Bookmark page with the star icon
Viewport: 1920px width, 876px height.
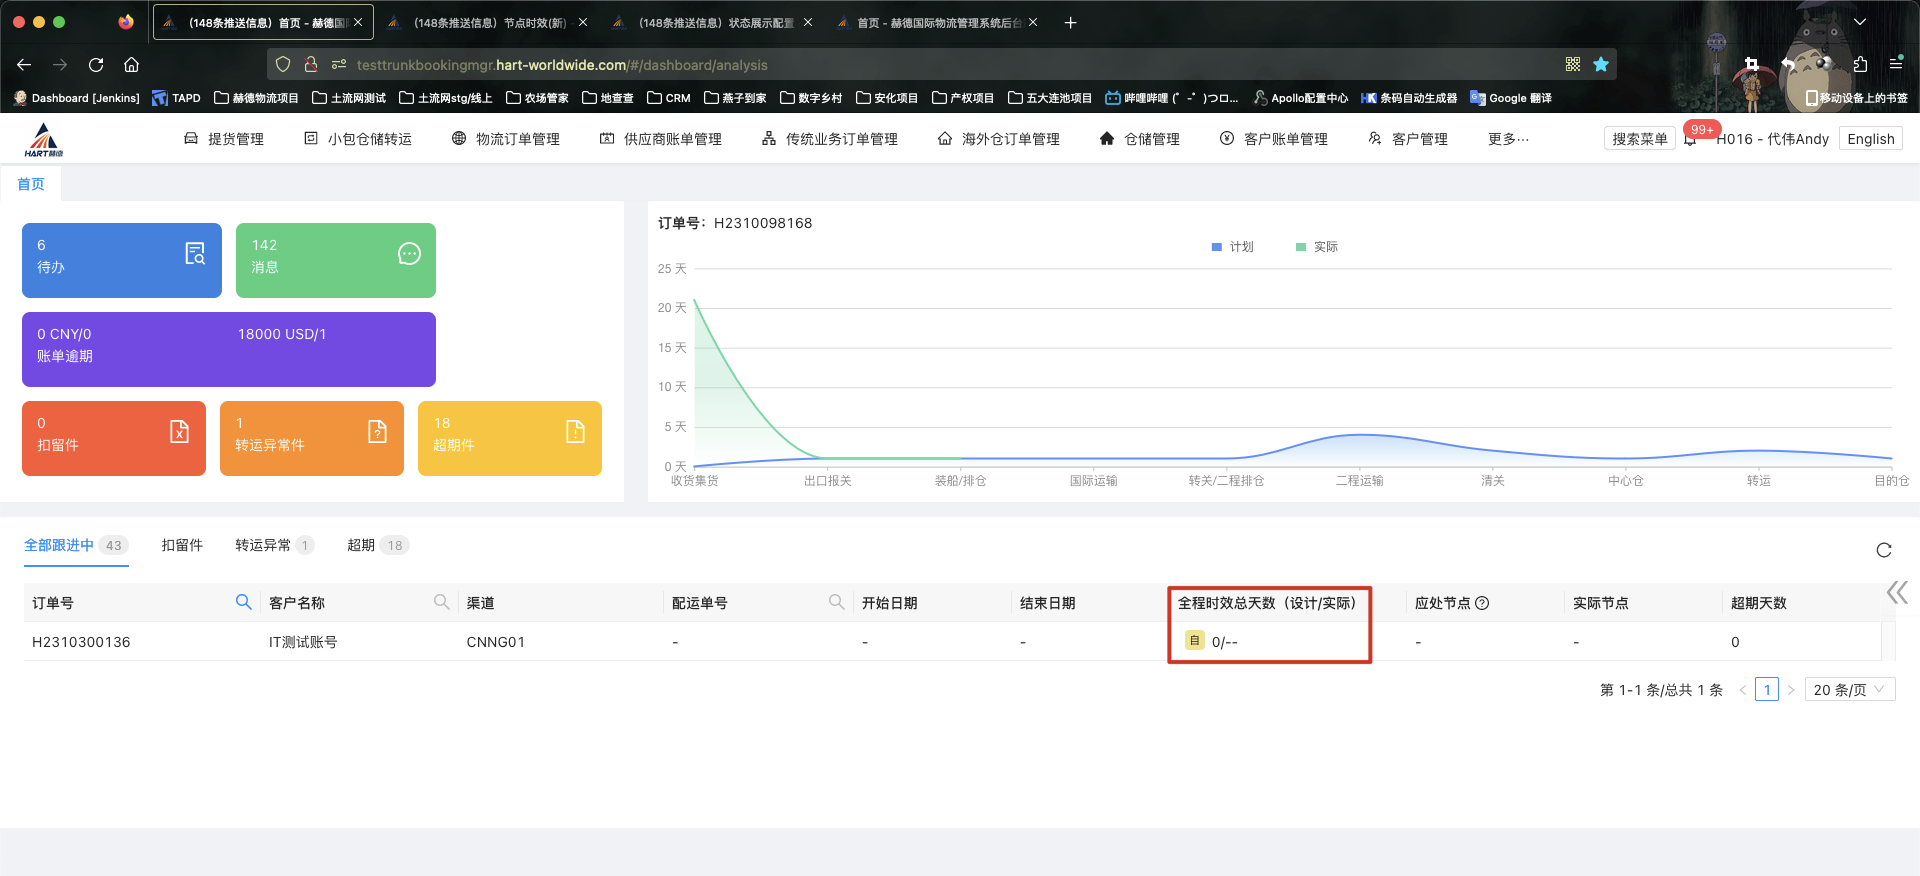1601,65
